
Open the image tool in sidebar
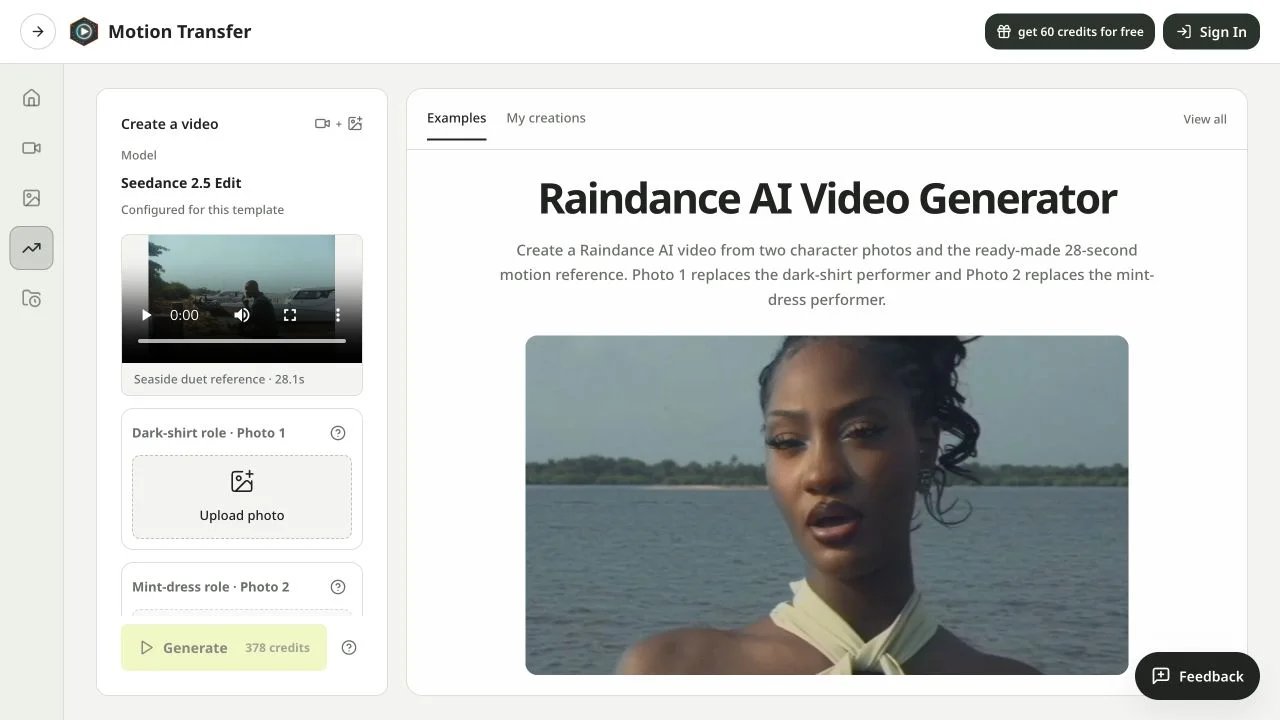click(x=32, y=198)
